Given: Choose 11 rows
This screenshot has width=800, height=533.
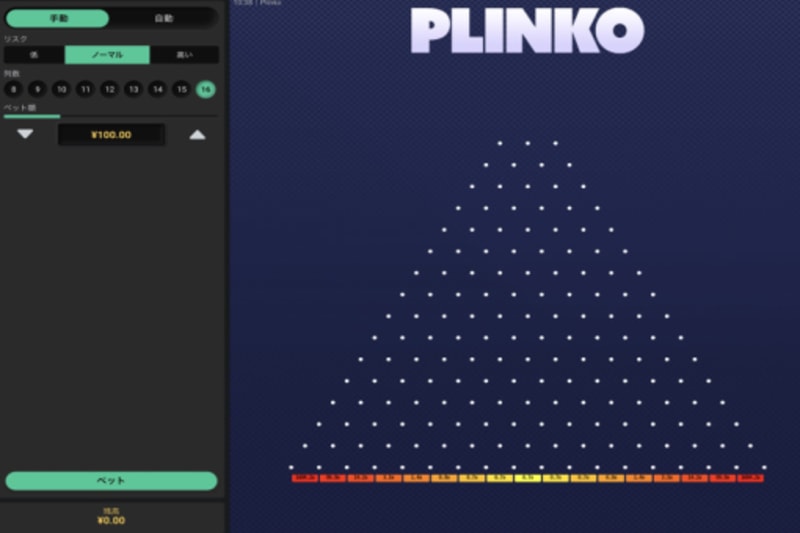Looking at the screenshot, I should (x=85, y=89).
